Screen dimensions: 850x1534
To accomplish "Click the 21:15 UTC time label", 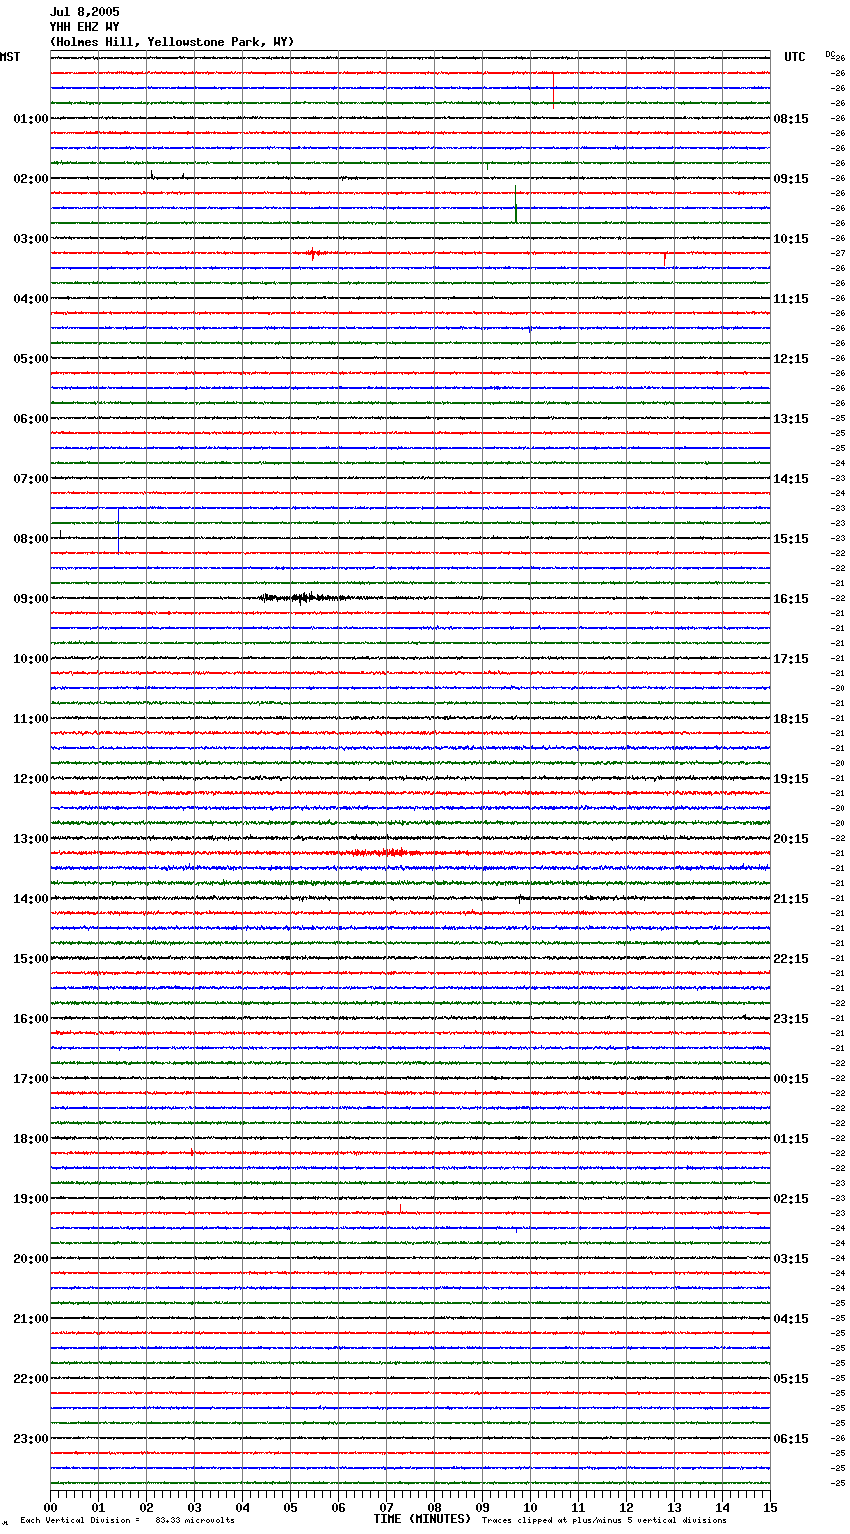I will pos(791,899).
